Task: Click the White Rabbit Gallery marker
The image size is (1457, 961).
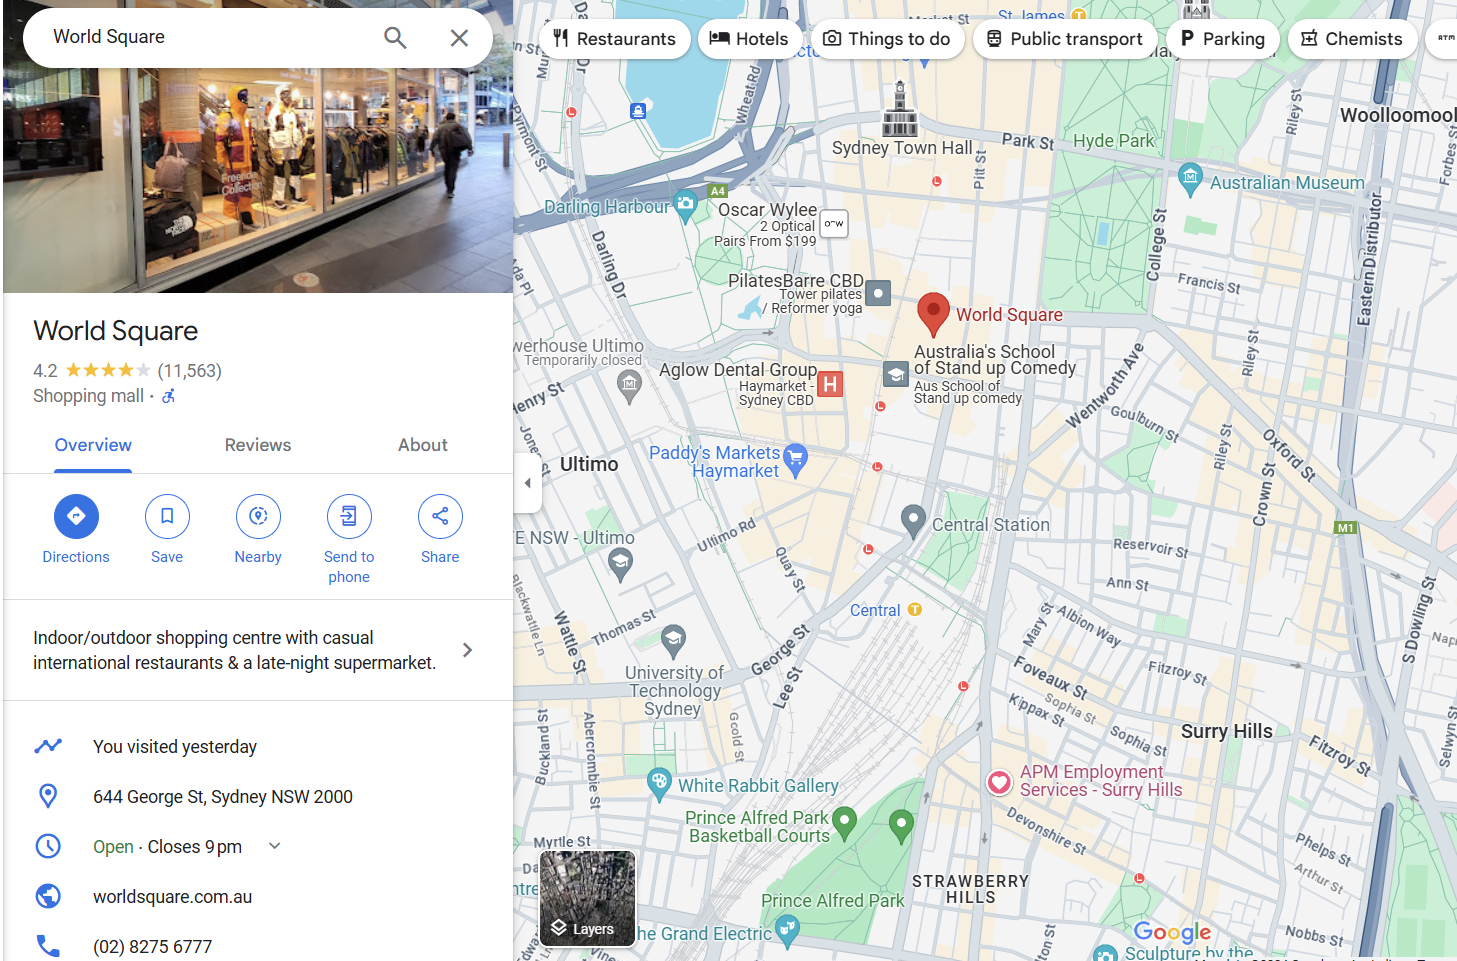Action: (x=659, y=784)
